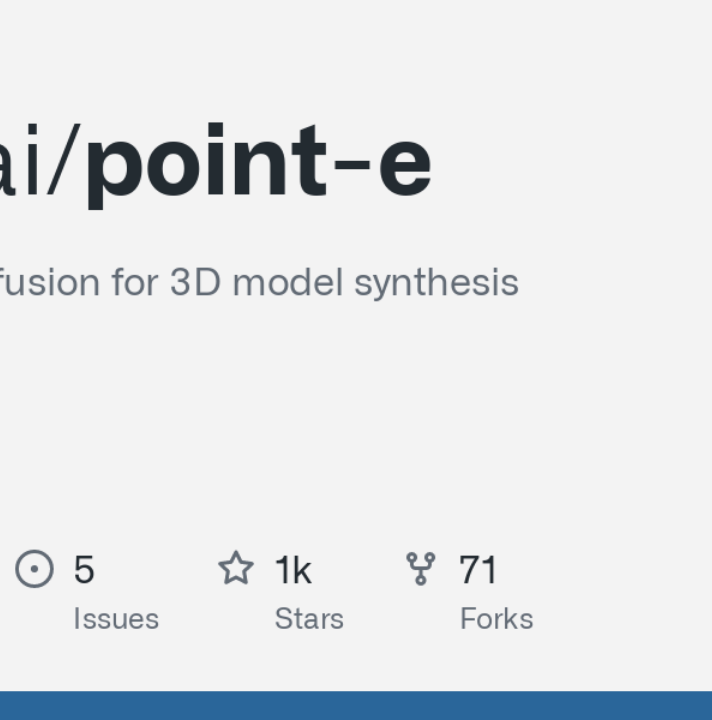Select the 71 forks count
Image resolution: width=712 pixels, height=720 pixels.
coord(478,569)
